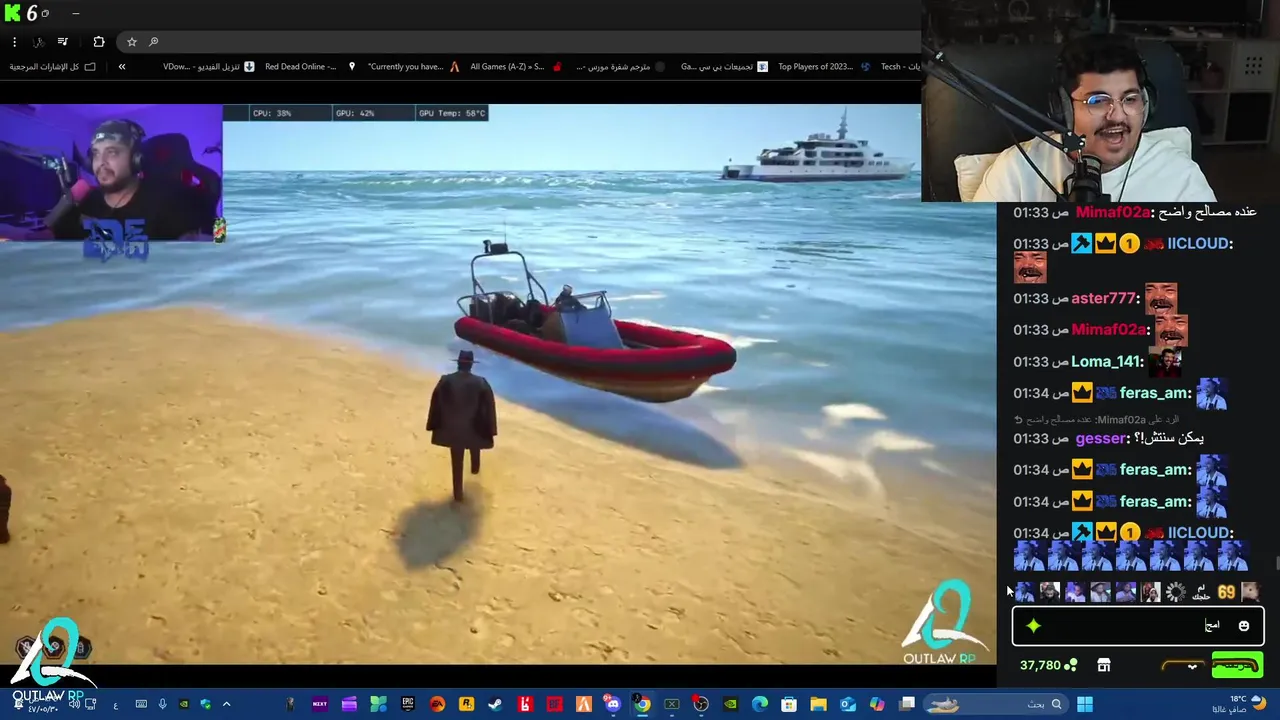Open Google Chrome from the taskbar
The height and width of the screenshot is (720, 1280).
642,704
